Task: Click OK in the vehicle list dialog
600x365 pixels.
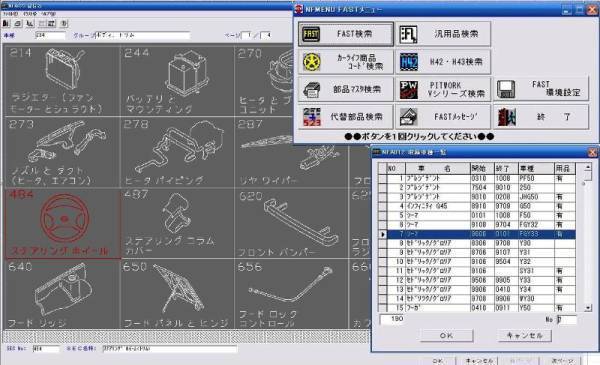Action: point(447,336)
